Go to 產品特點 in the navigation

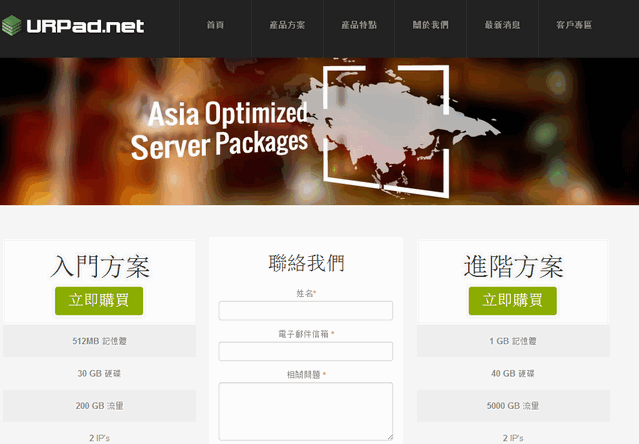[x=359, y=25]
